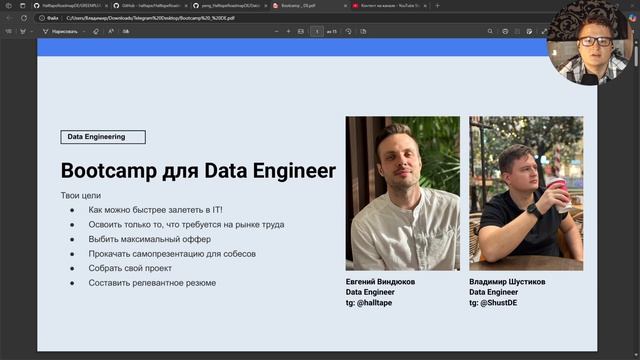The image size is (640, 360).
Task: Rotate the PDF page
Action: [x=348, y=31]
